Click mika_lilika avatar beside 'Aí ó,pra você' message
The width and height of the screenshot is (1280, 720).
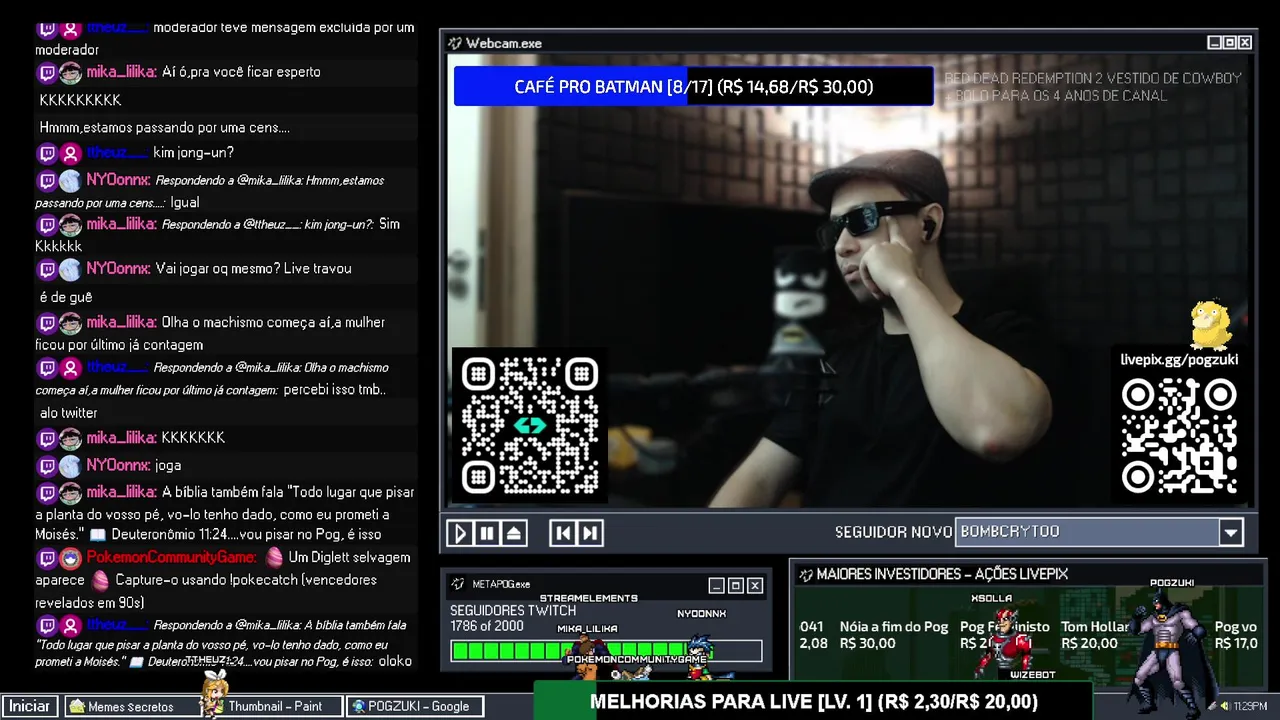tap(70, 72)
